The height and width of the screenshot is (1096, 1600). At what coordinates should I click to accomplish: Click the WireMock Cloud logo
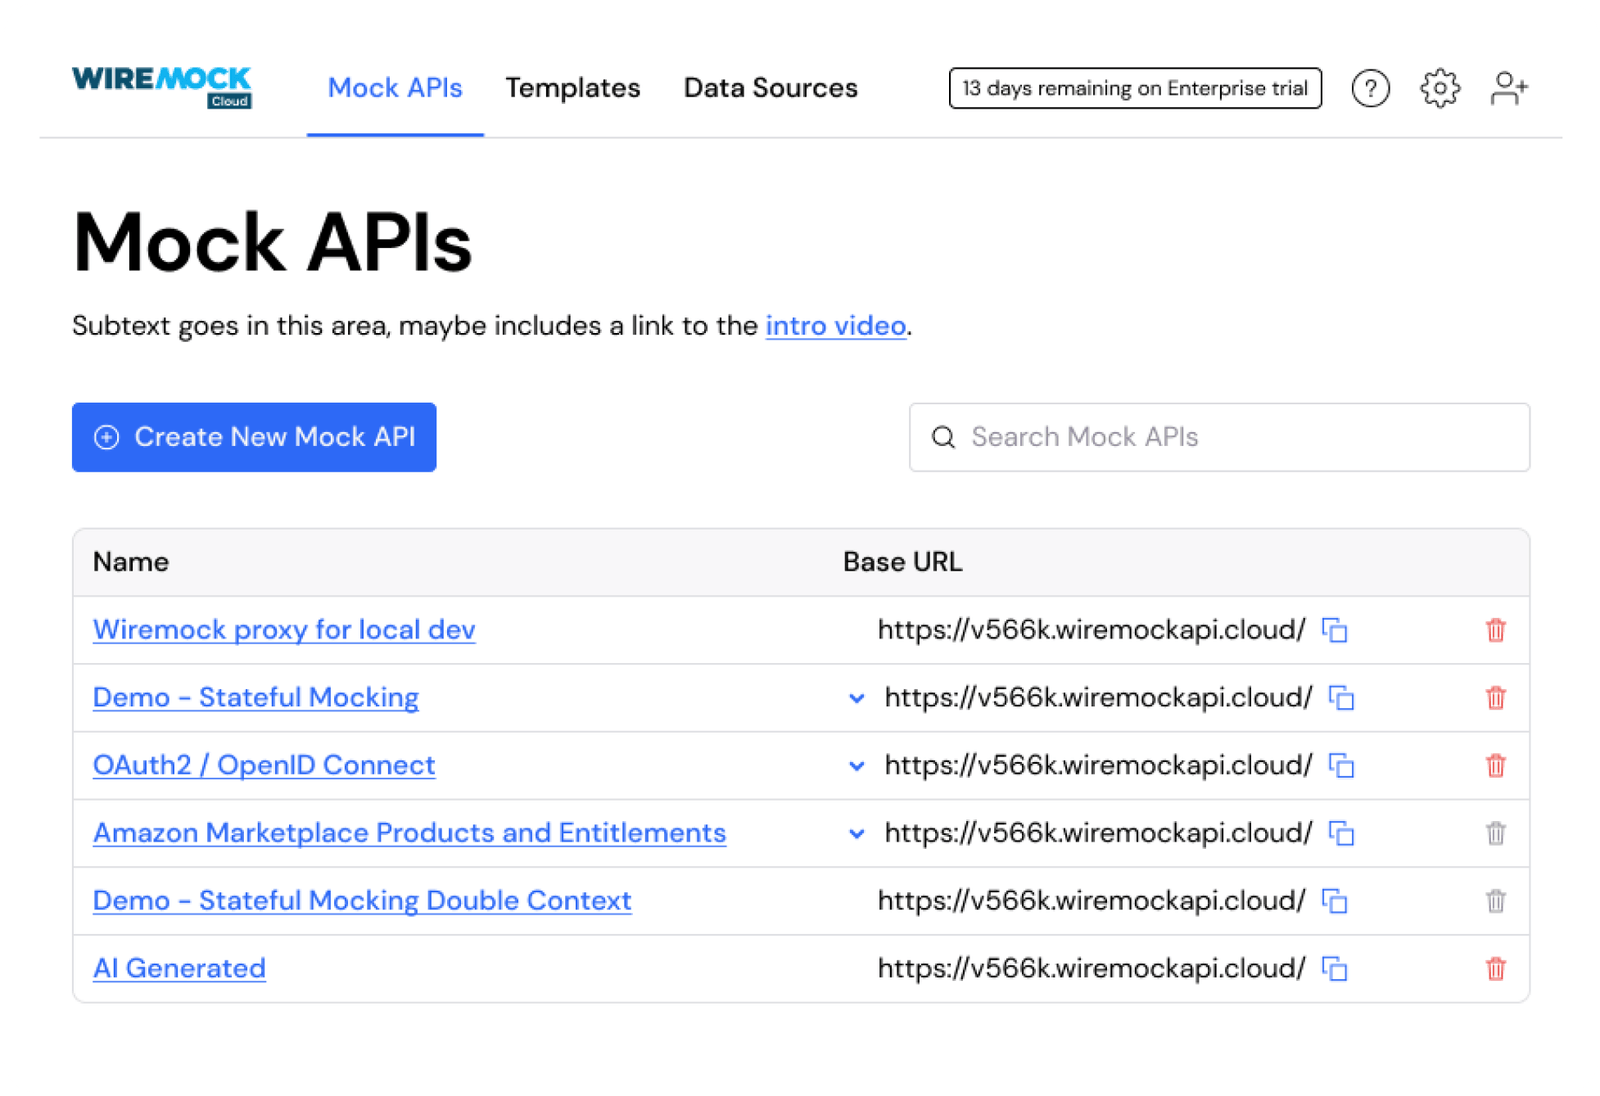tap(160, 86)
